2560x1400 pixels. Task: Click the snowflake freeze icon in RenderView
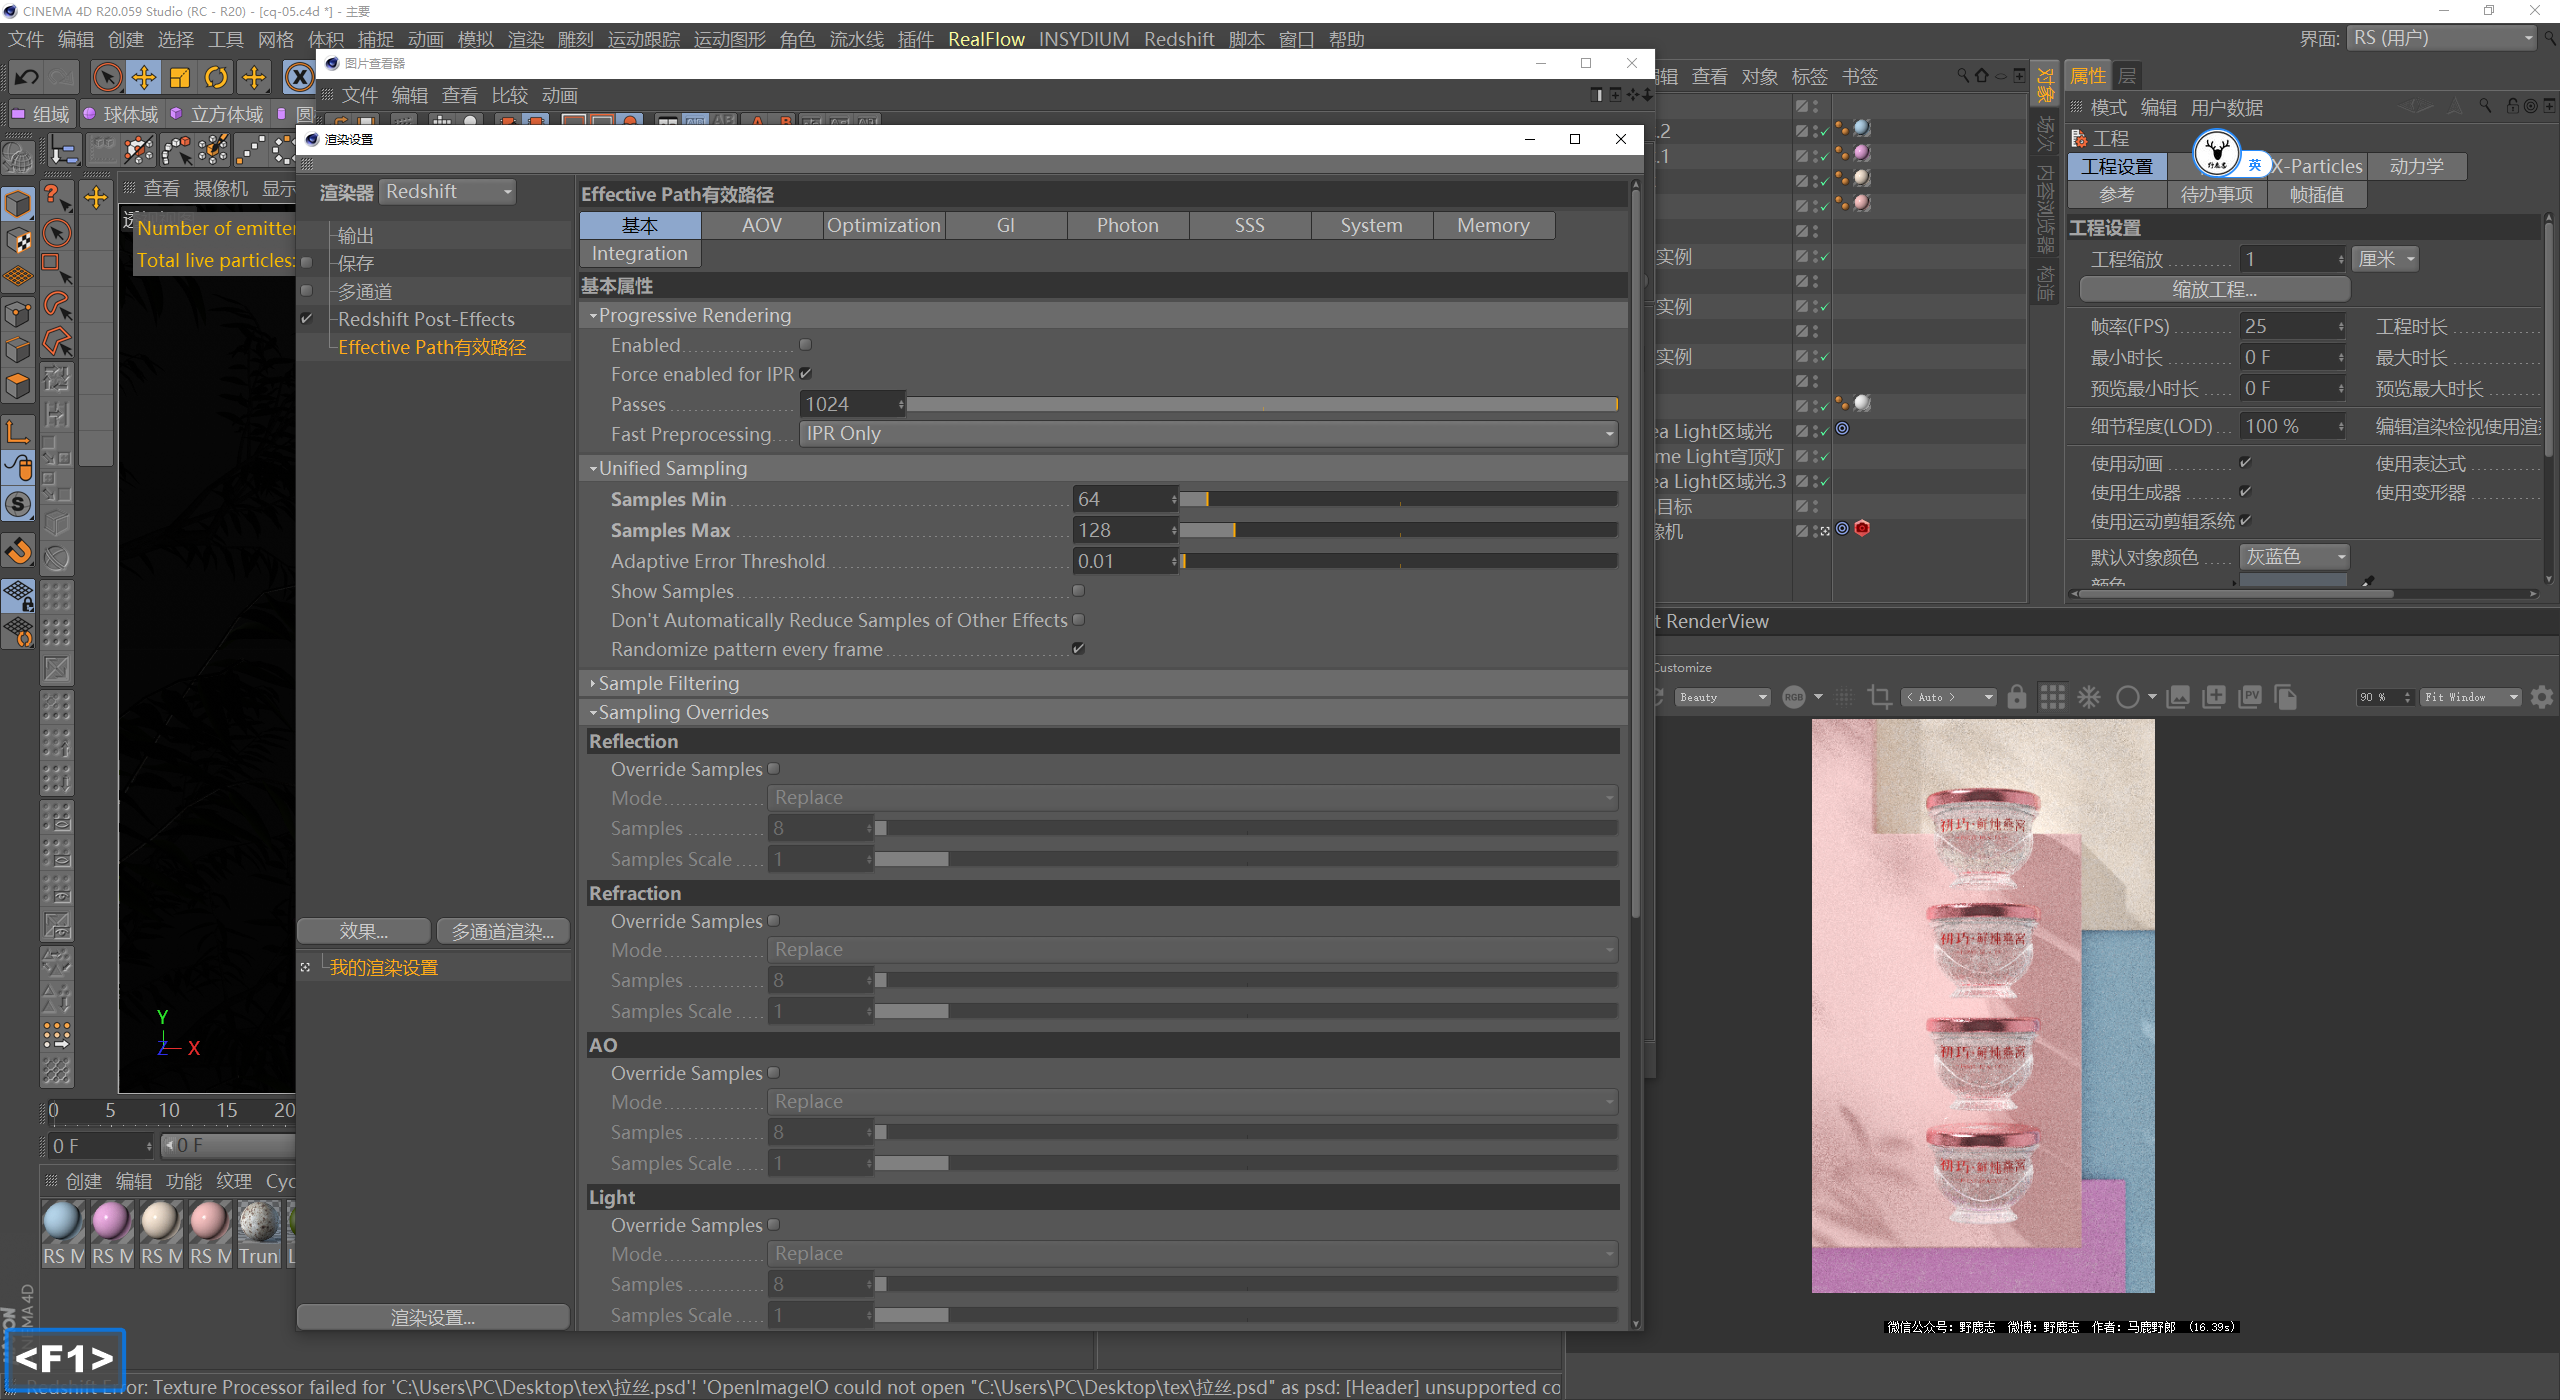(x=2089, y=697)
